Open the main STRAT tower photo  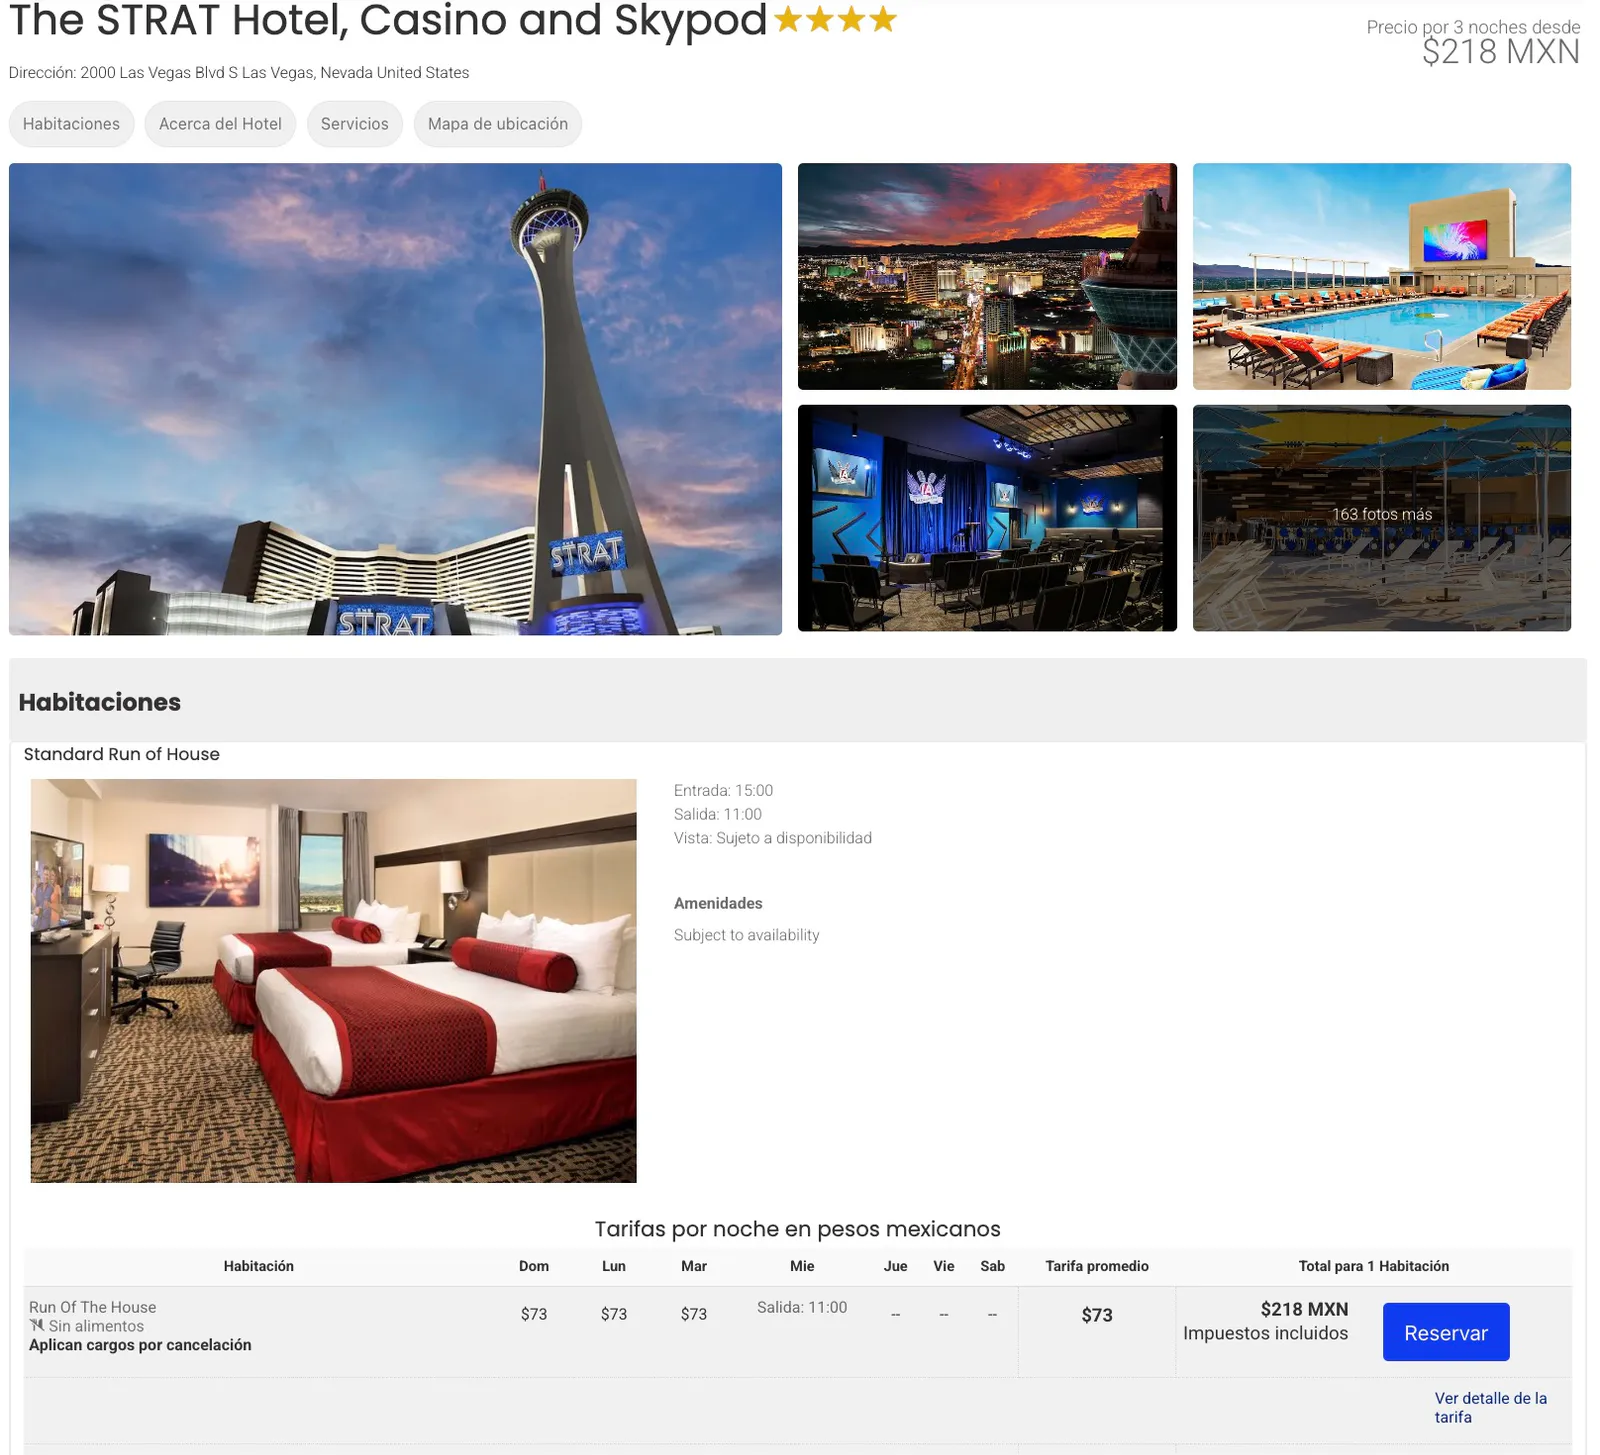(395, 399)
